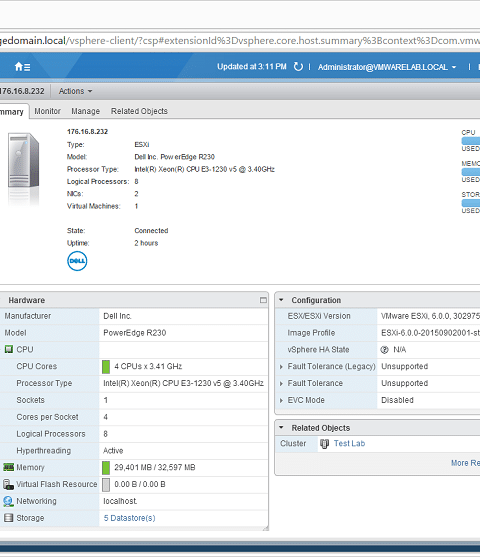
Task: Switch to the Related Objects tab
Action: click(139, 111)
